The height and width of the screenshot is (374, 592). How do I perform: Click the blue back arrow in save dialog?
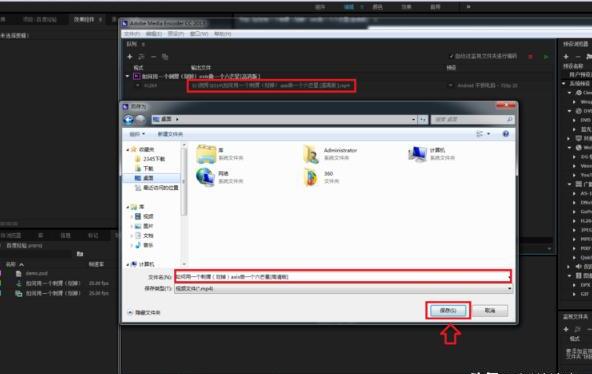pyautogui.click(x=128, y=120)
